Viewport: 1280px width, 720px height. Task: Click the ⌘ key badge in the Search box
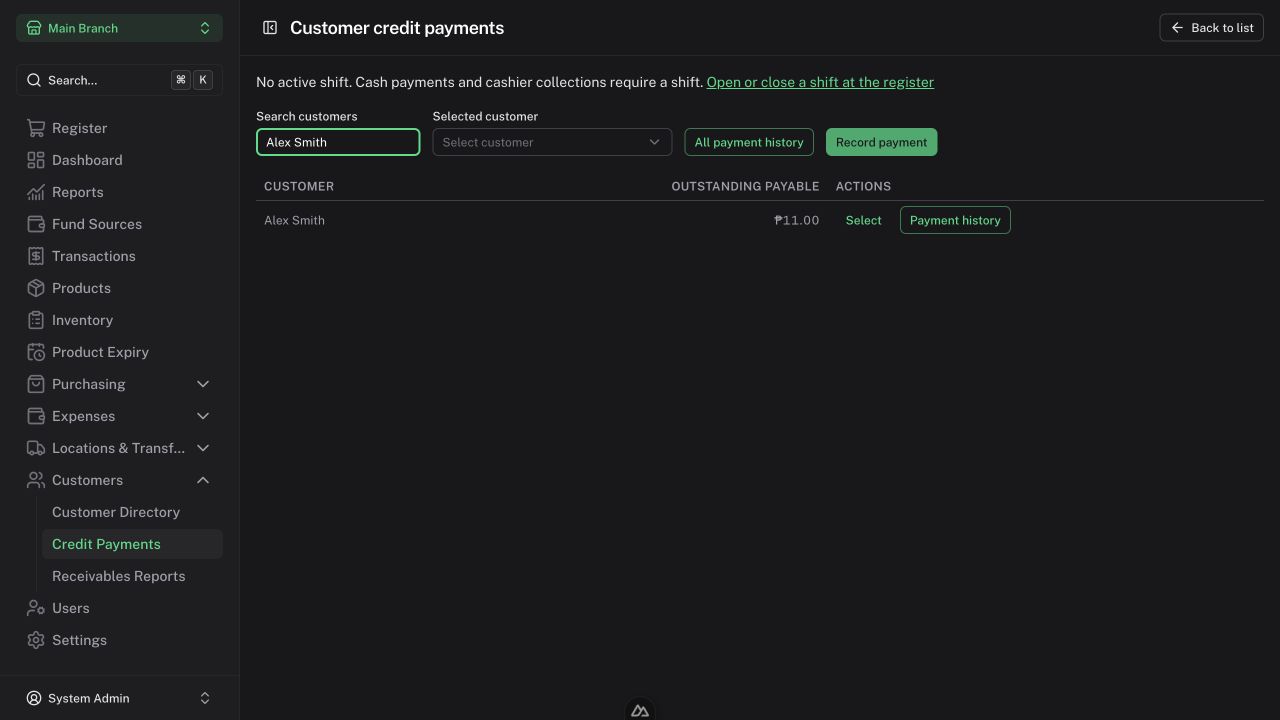(x=181, y=80)
